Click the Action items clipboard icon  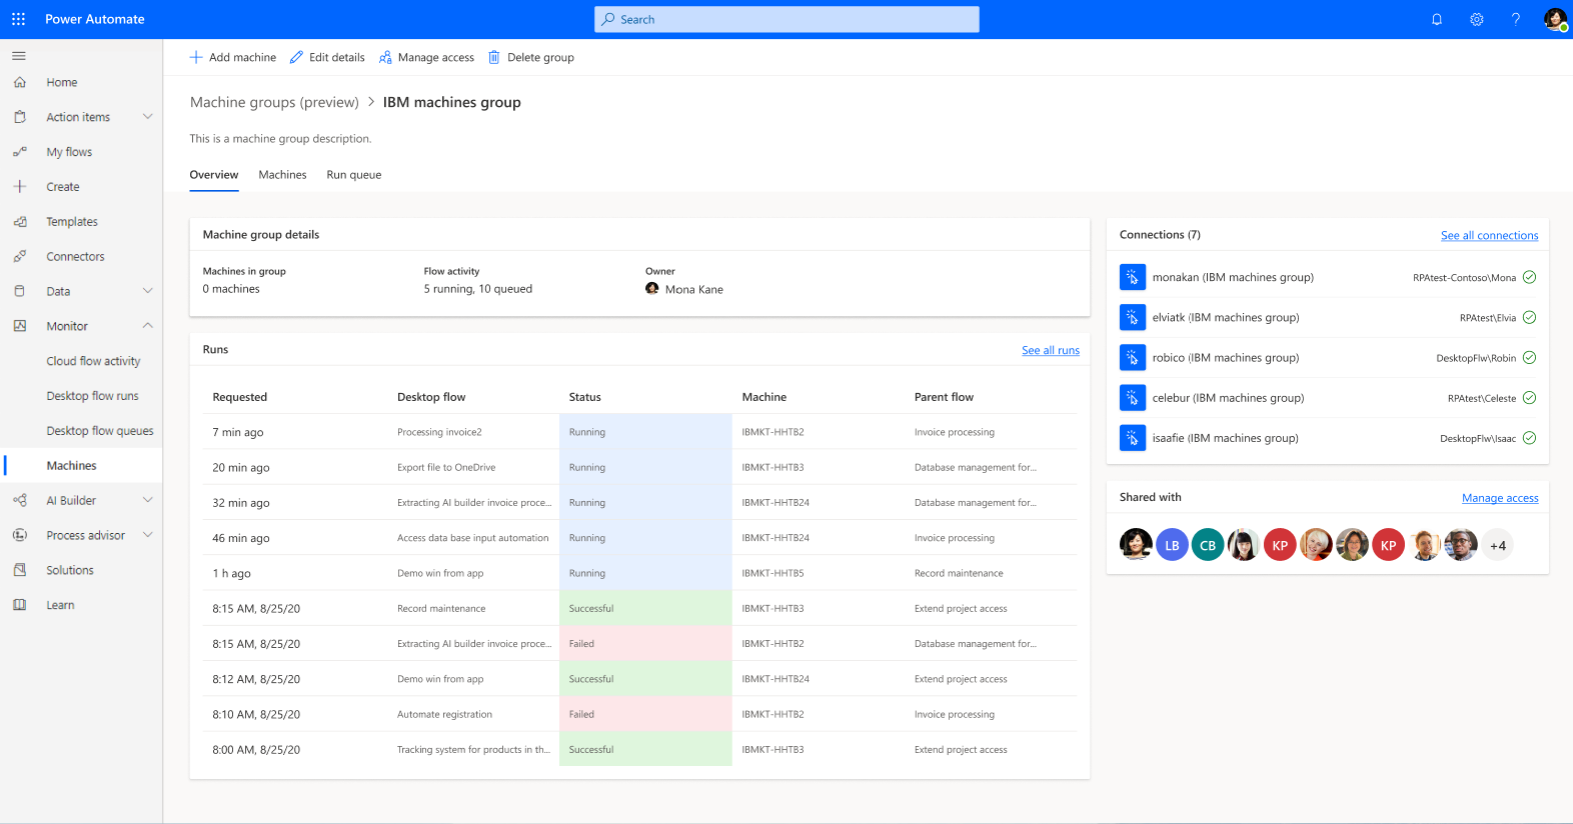pos(20,117)
